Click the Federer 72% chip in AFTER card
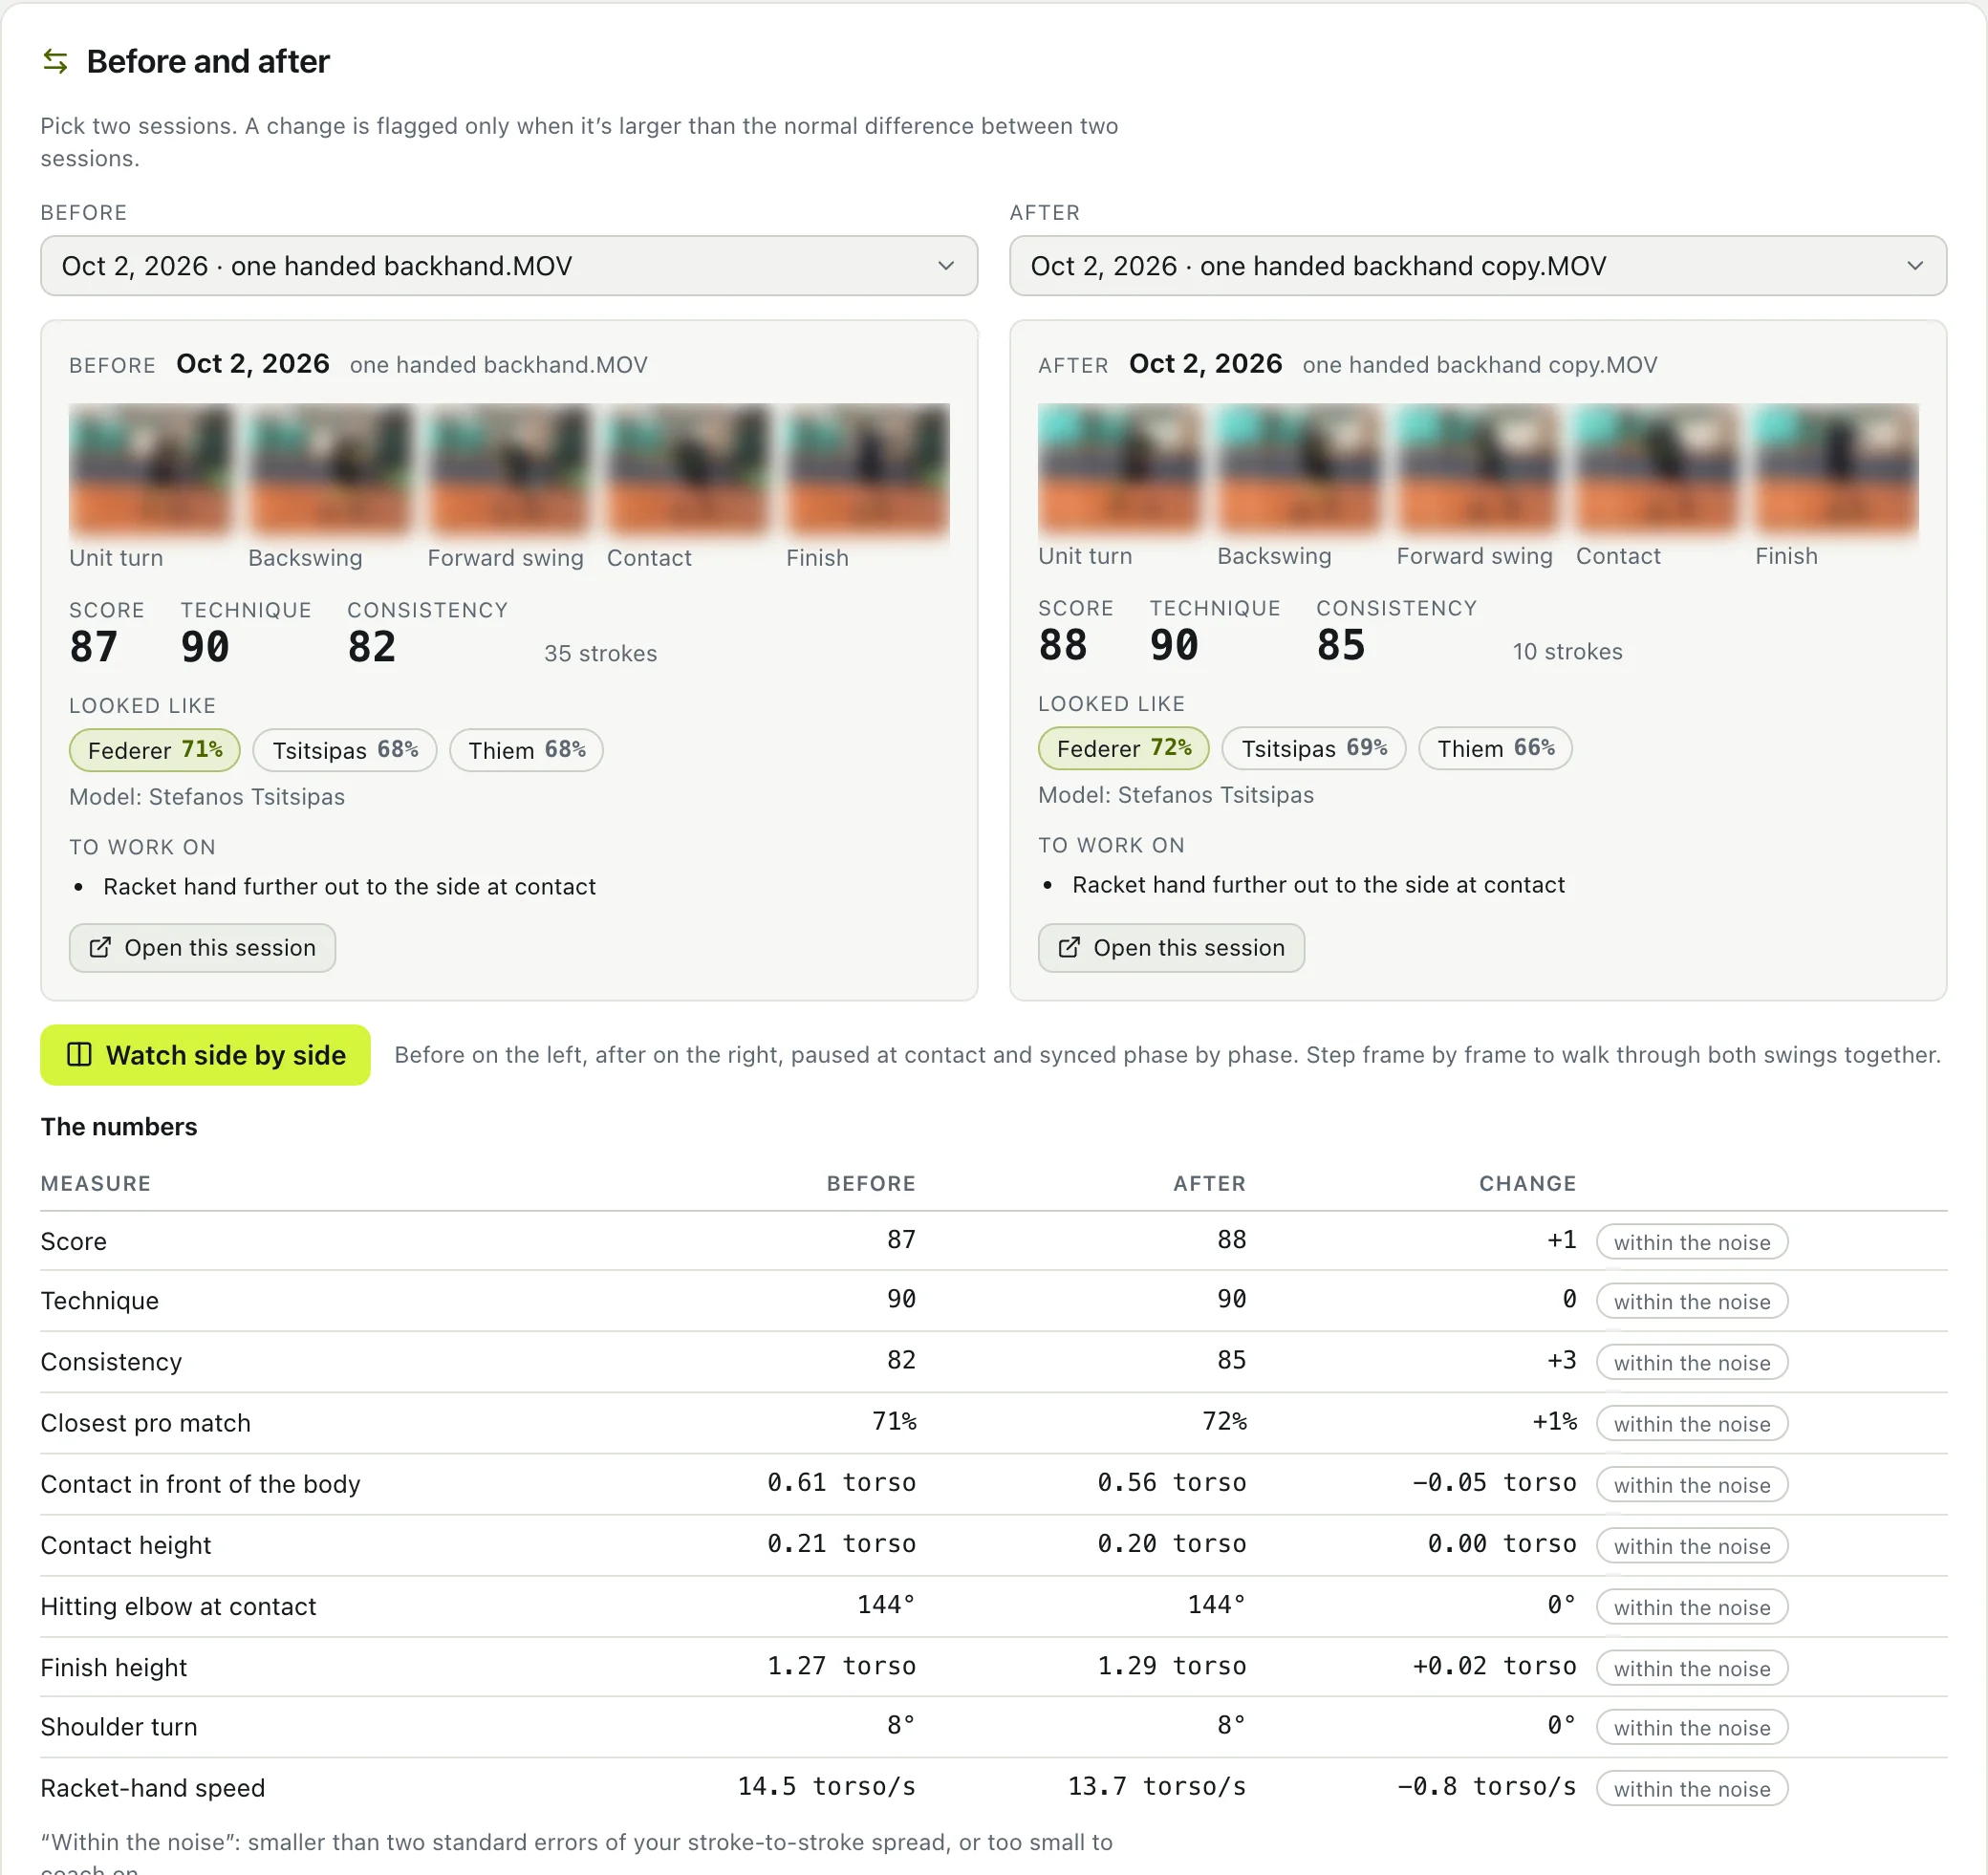Viewport: 1988px width, 1875px height. (1124, 748)
